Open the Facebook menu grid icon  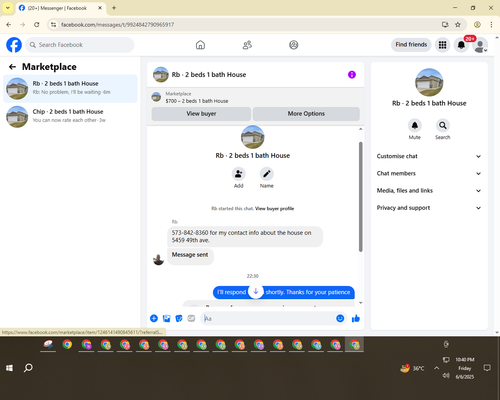click(x=442, y=45)
